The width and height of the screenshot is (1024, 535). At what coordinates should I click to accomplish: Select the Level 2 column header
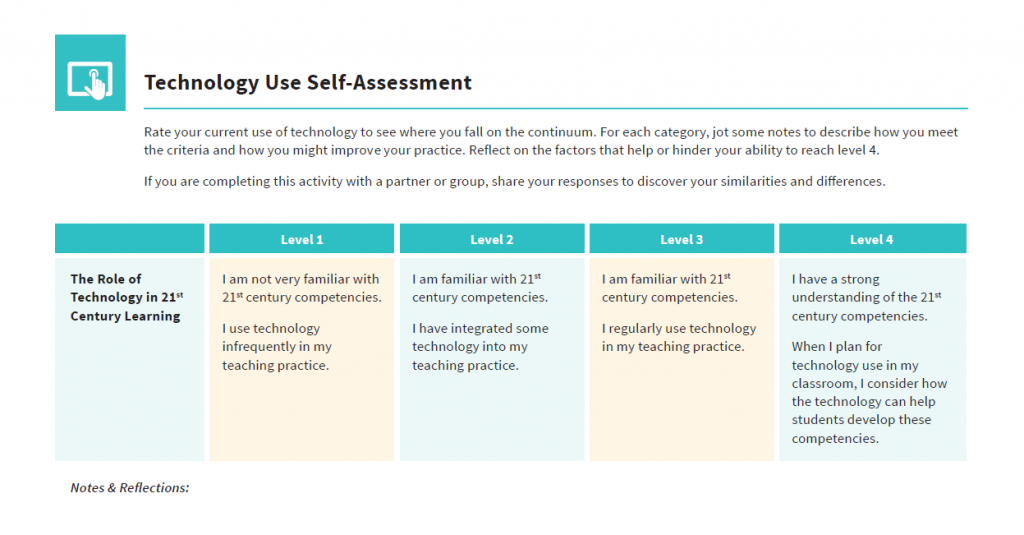pos(492,240)
